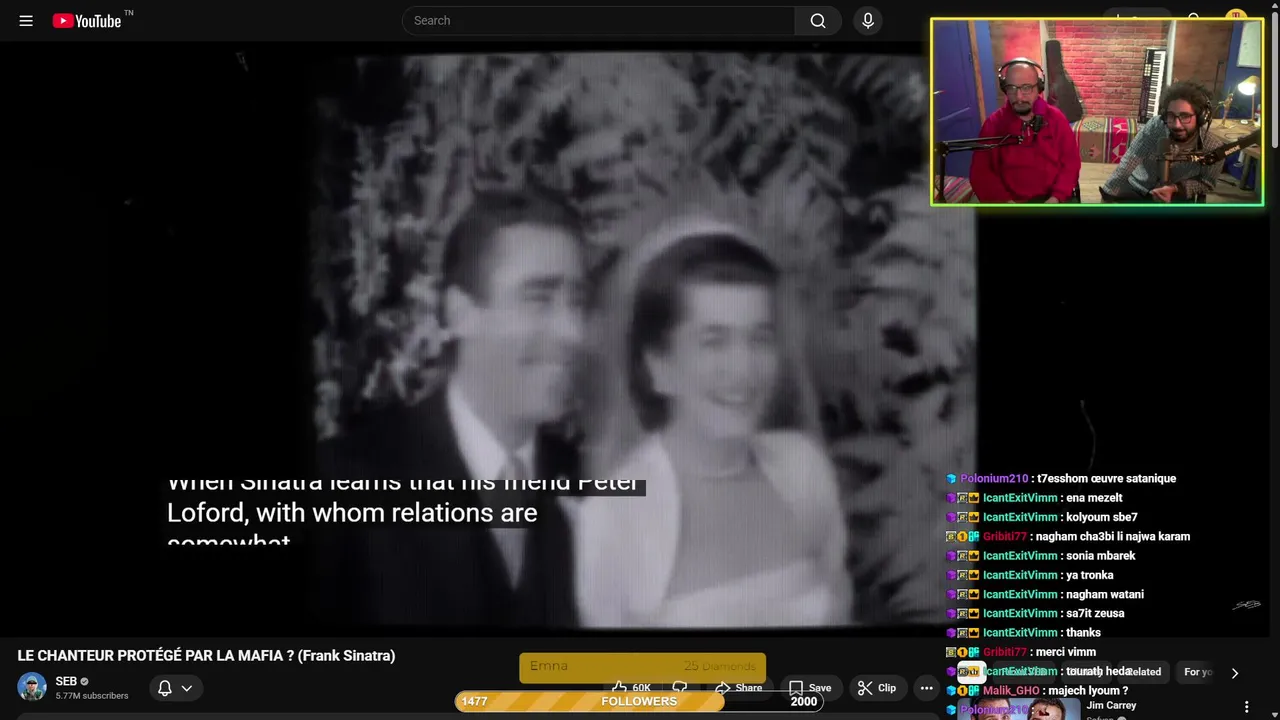Viewport: 1280px width, 720px height.
Task: Click the magnifying glass search button
Action: (818, 20)
